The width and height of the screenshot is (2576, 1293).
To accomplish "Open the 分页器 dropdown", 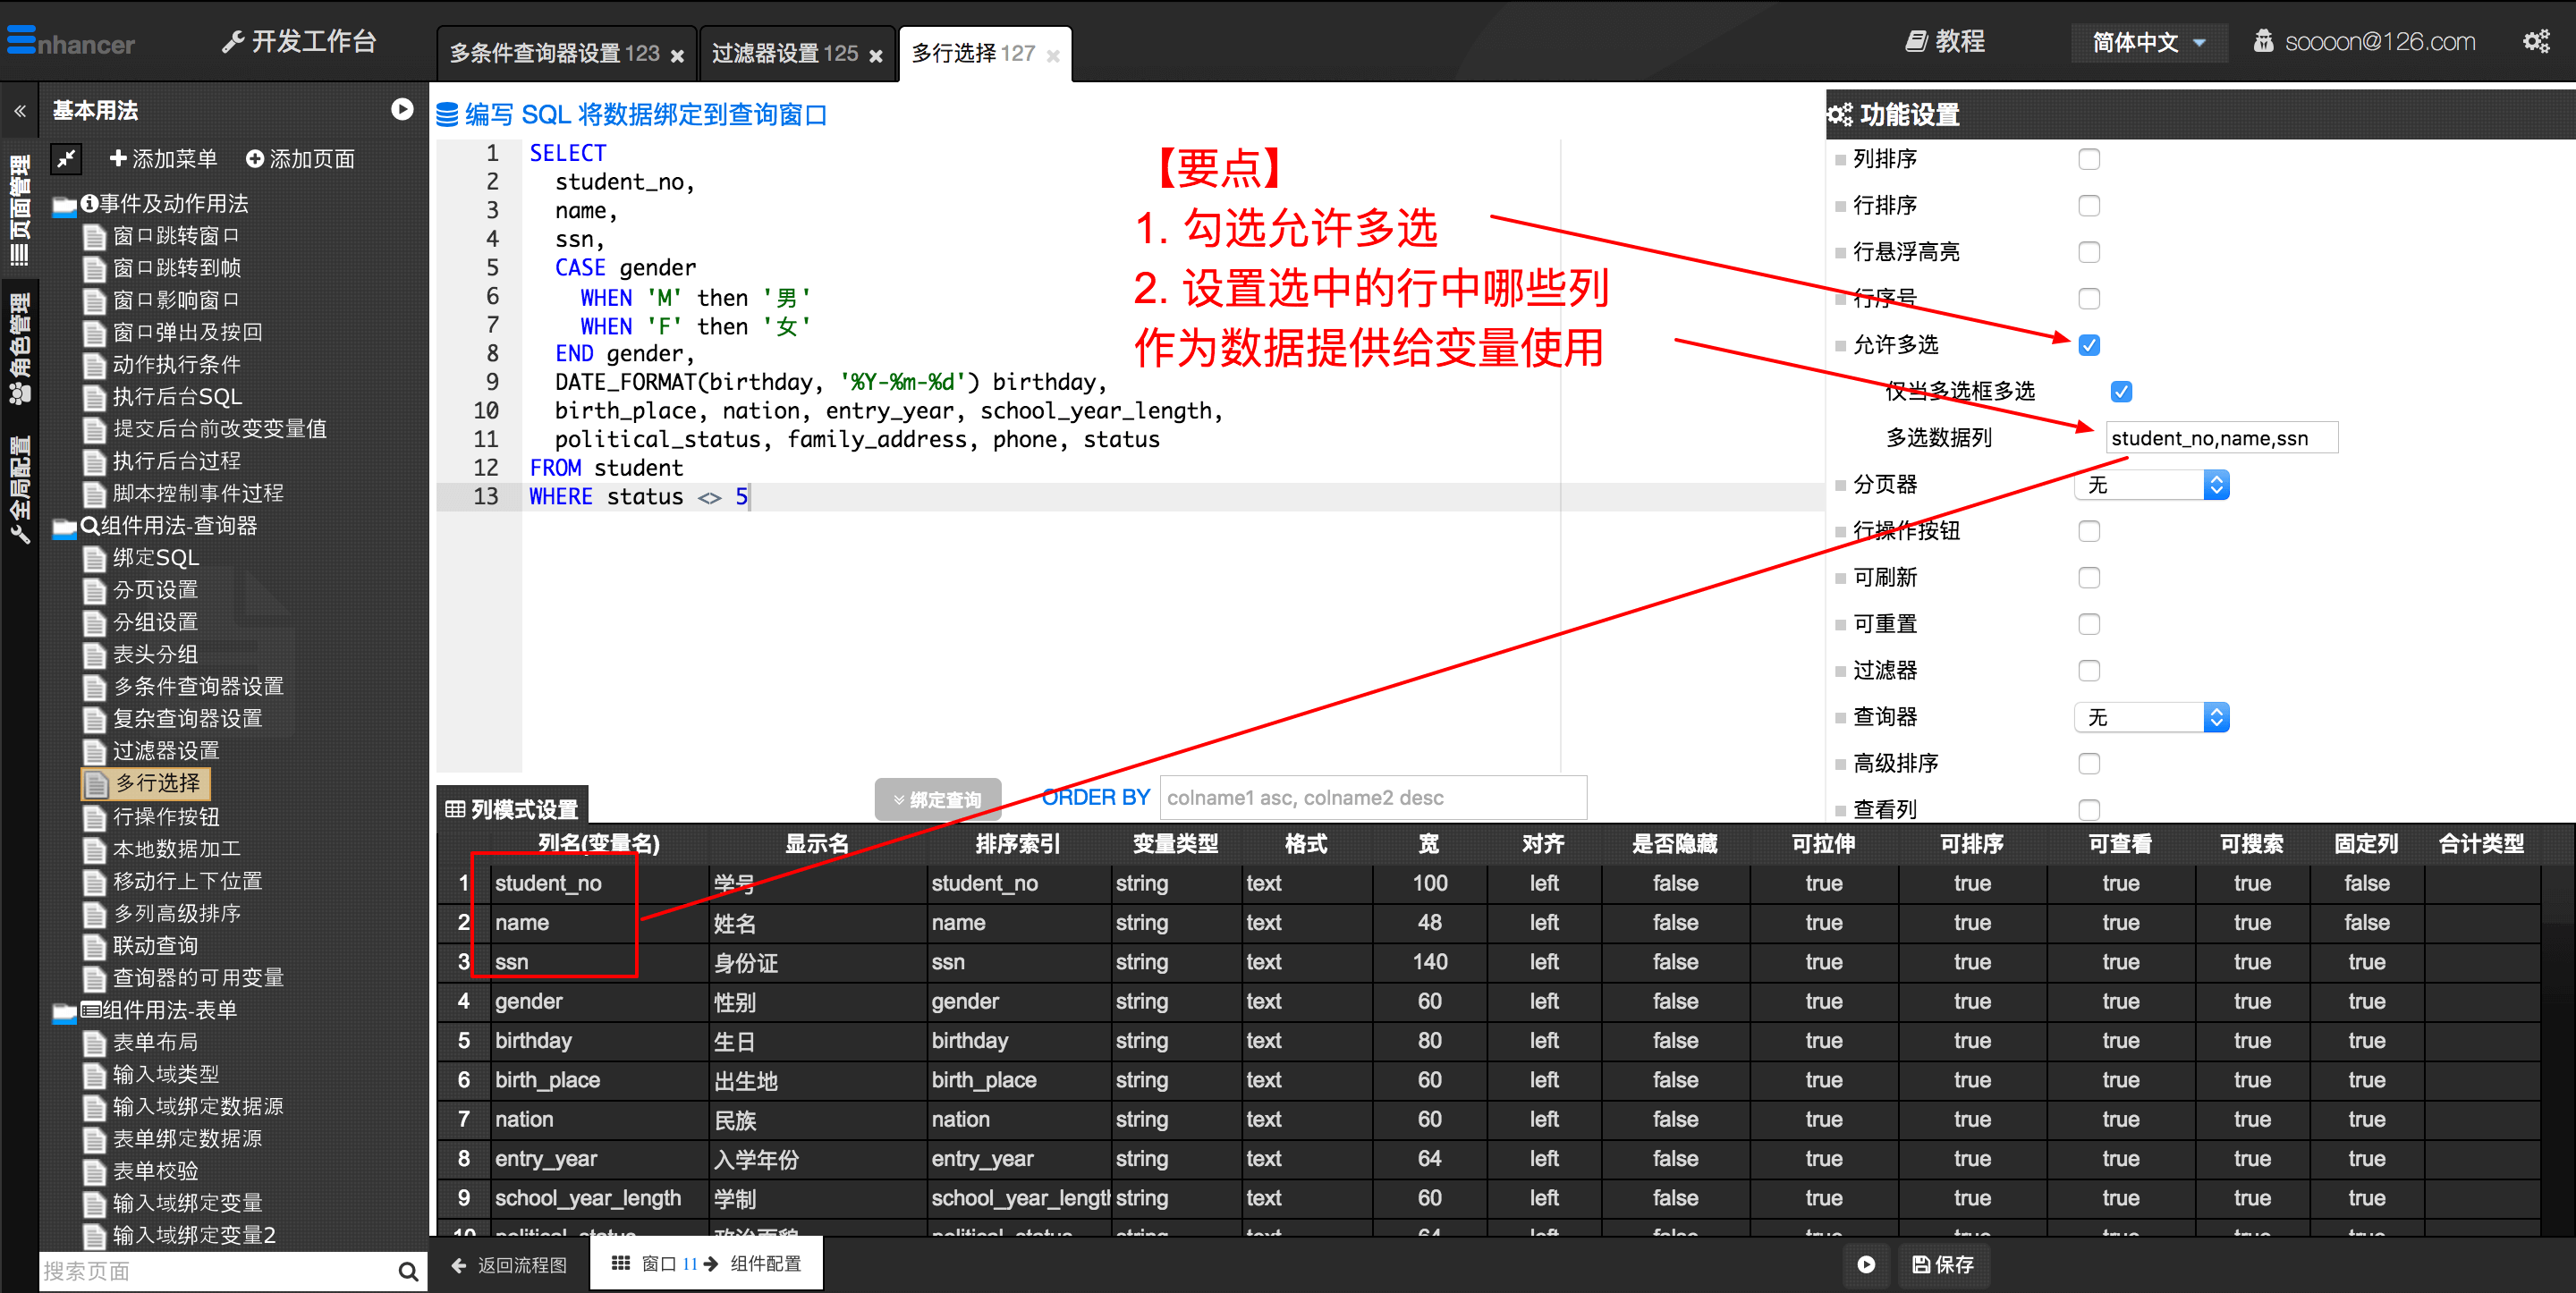I will (2152, 485).
